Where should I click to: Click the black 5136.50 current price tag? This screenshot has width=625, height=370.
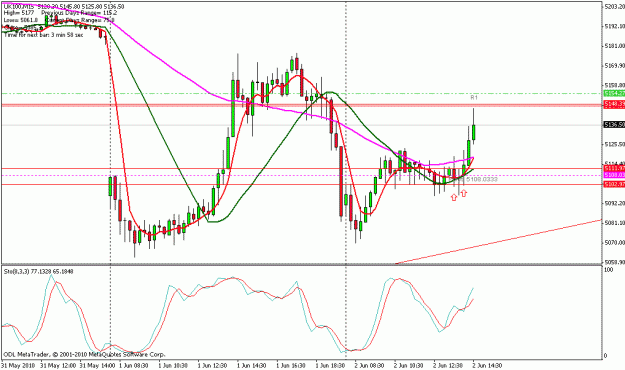(x=614, y=125)
